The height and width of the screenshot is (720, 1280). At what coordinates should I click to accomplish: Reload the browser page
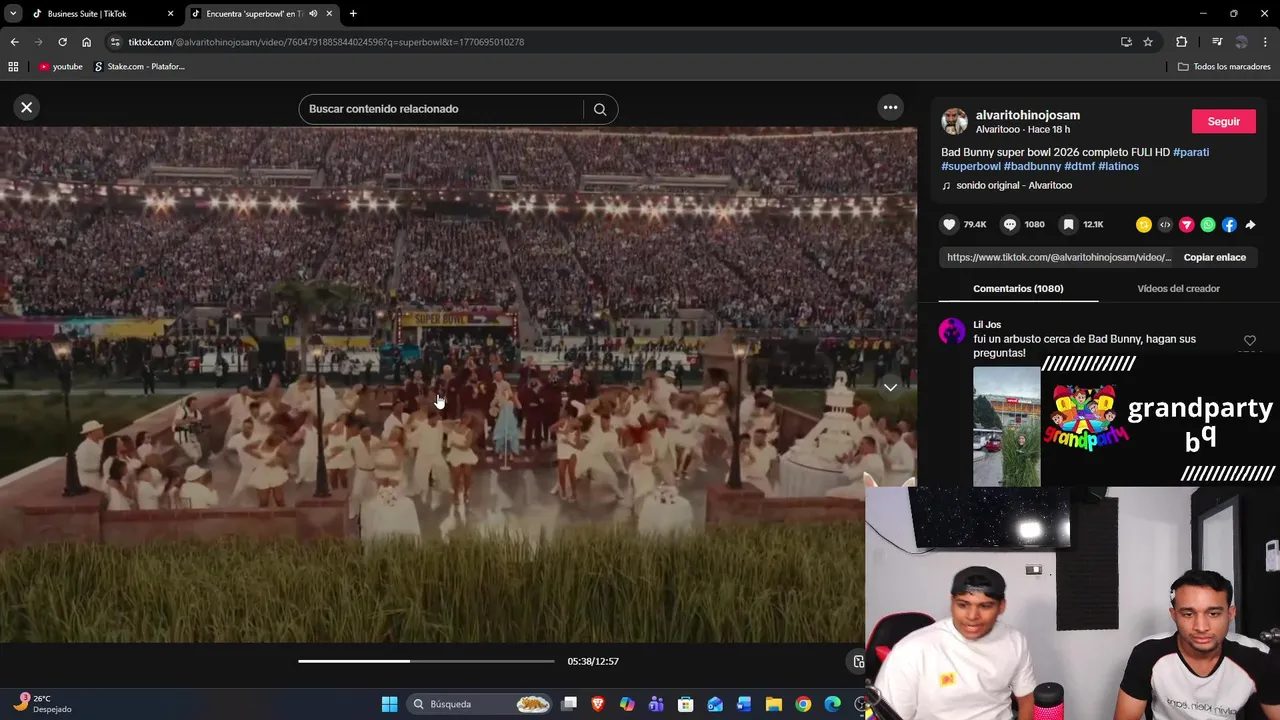point(62,42)
